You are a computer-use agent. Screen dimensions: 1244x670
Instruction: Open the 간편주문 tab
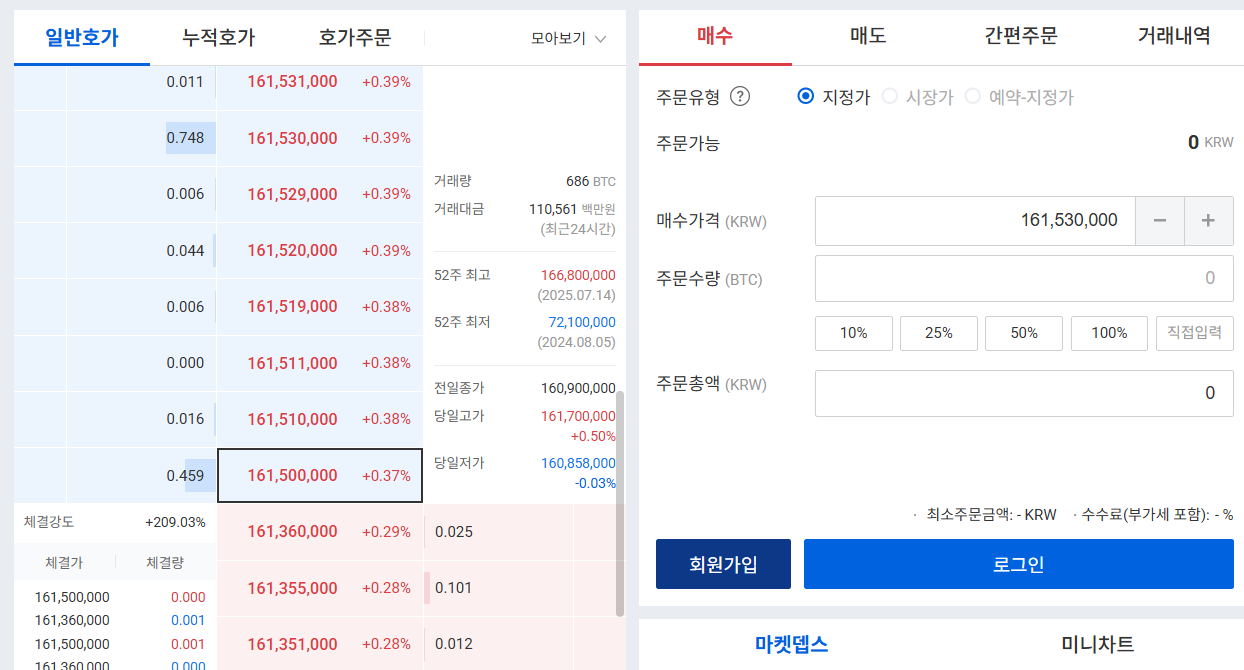pyautogui.click(x=1021, y=36)
